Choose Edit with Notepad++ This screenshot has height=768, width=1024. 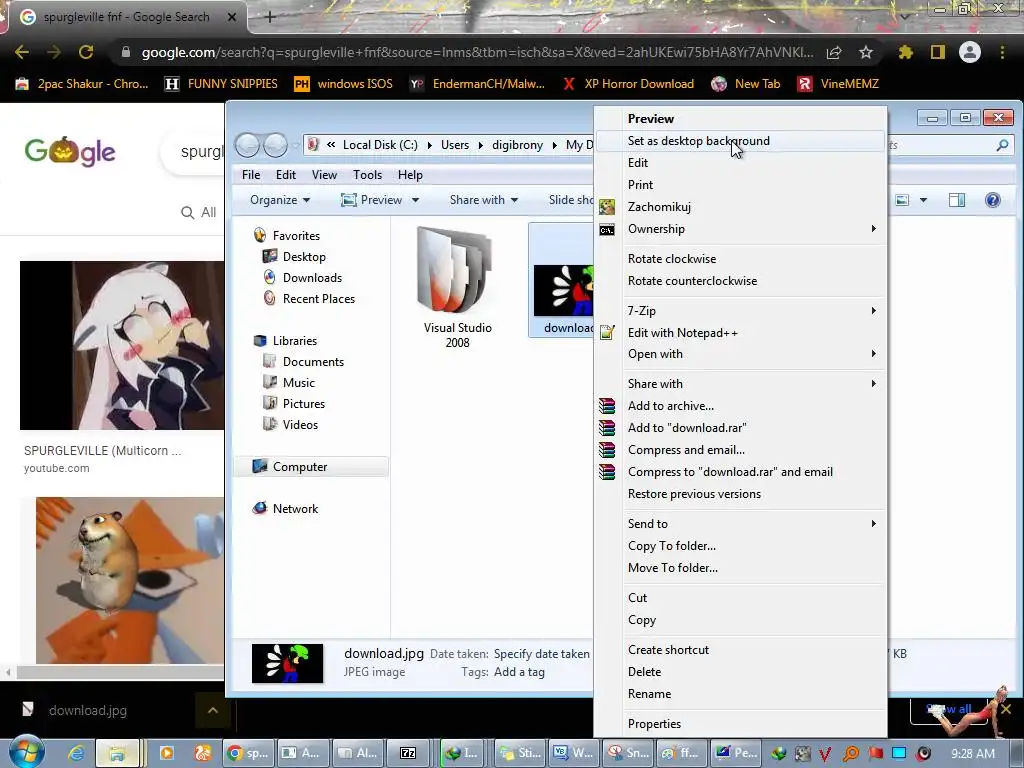click(741, 333)
